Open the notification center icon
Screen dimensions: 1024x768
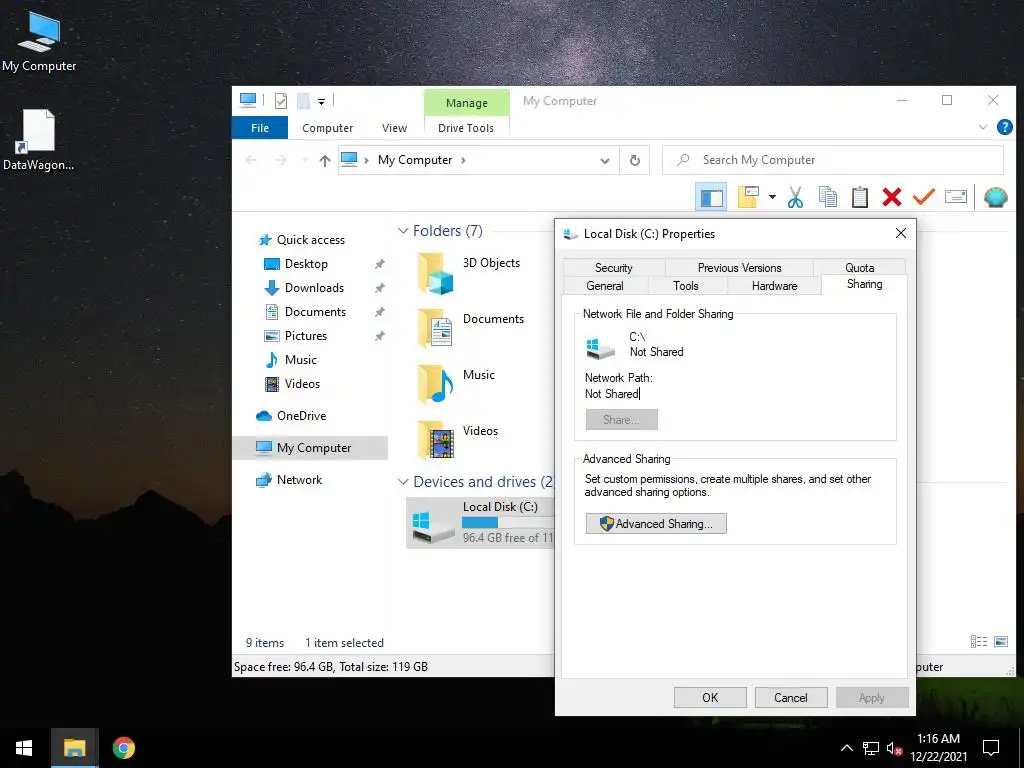(x=991, y=748)
